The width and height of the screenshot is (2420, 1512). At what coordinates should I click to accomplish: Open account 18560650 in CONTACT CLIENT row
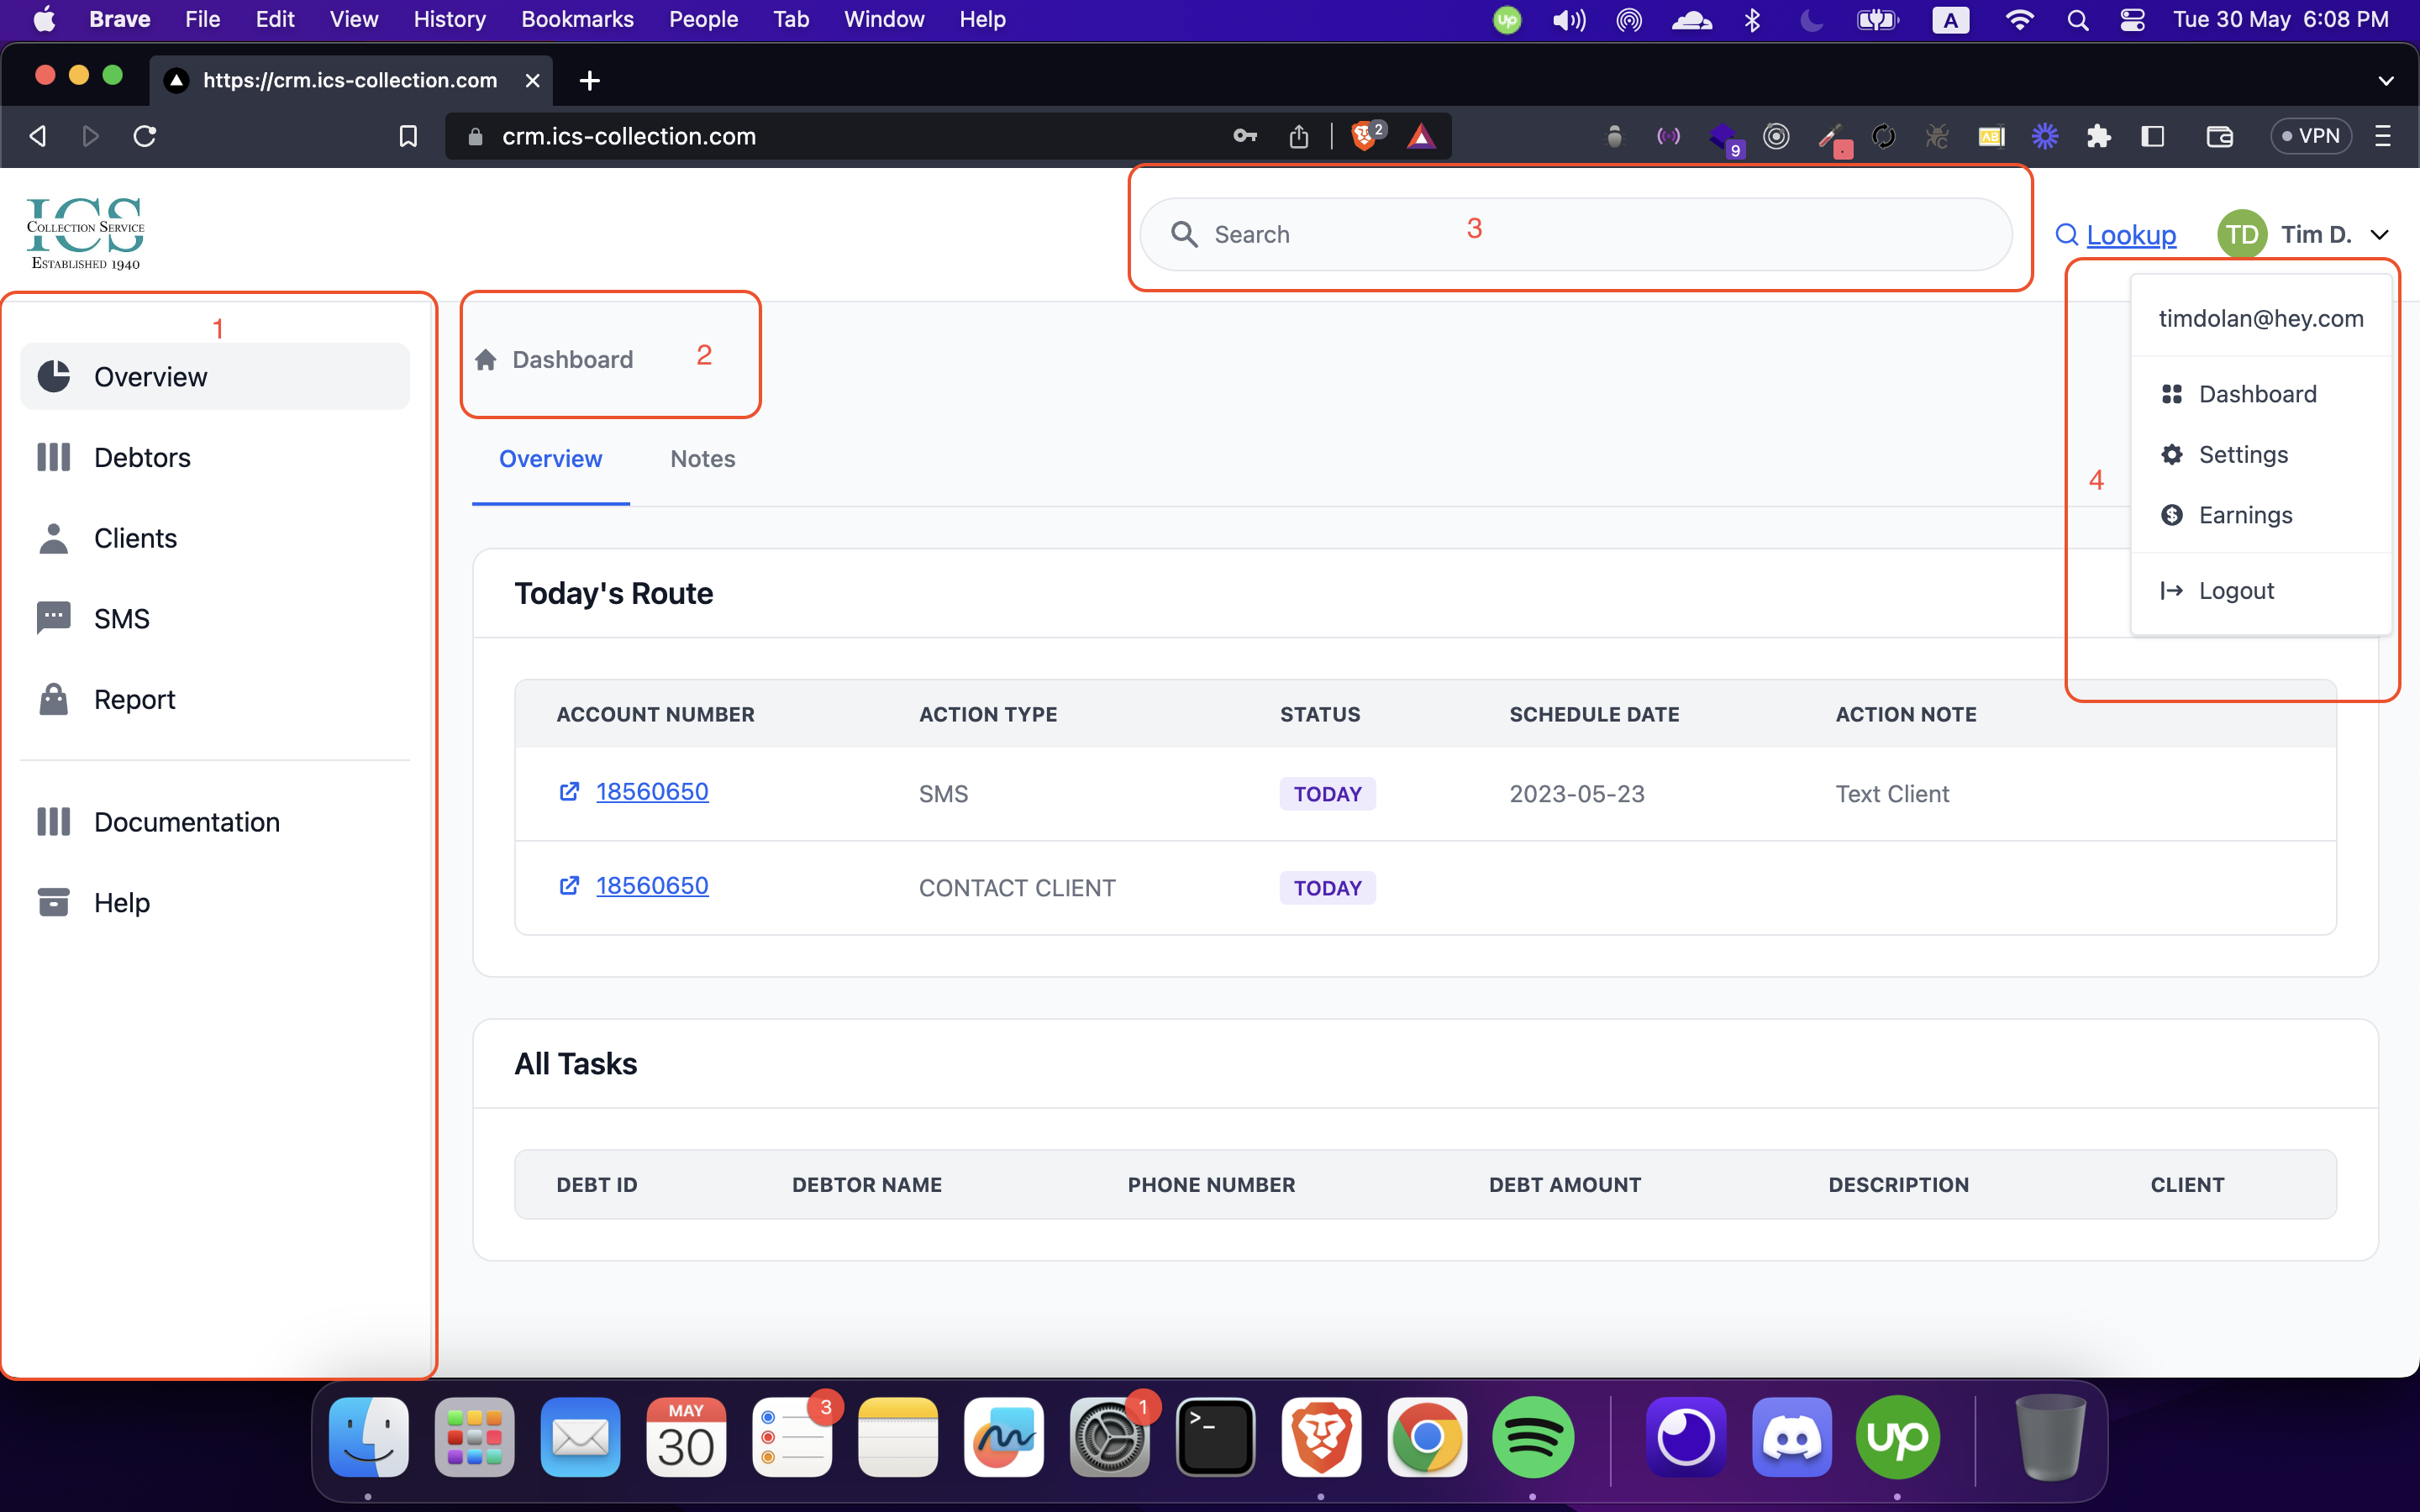pyautogui.click(x=652, y=886)
